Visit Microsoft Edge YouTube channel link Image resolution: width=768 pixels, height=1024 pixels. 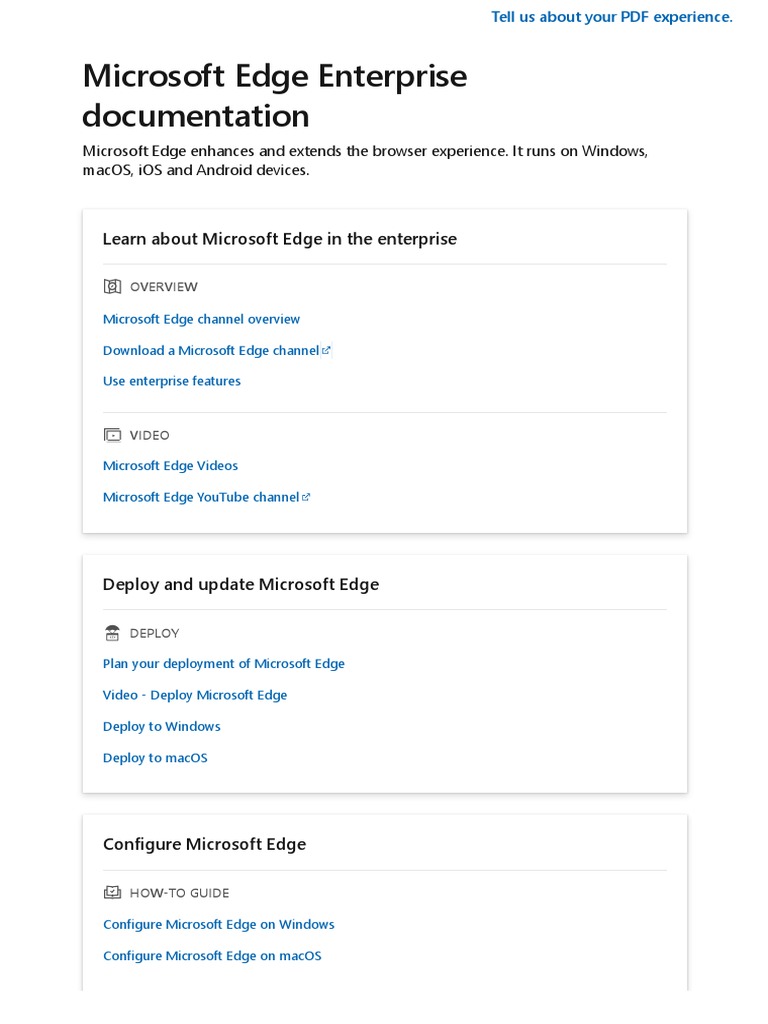200,497
